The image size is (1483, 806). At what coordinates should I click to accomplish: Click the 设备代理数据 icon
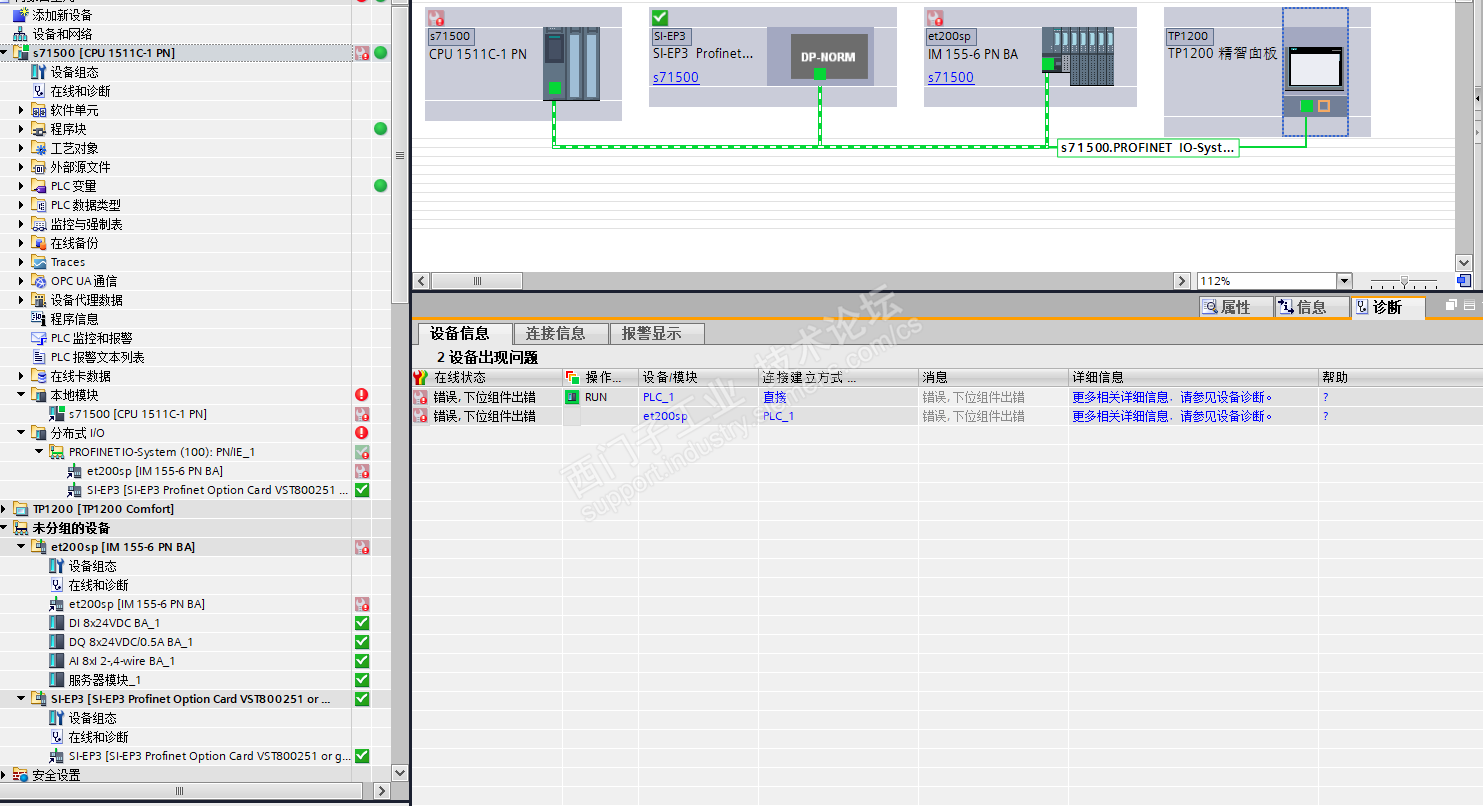(40, 300)
